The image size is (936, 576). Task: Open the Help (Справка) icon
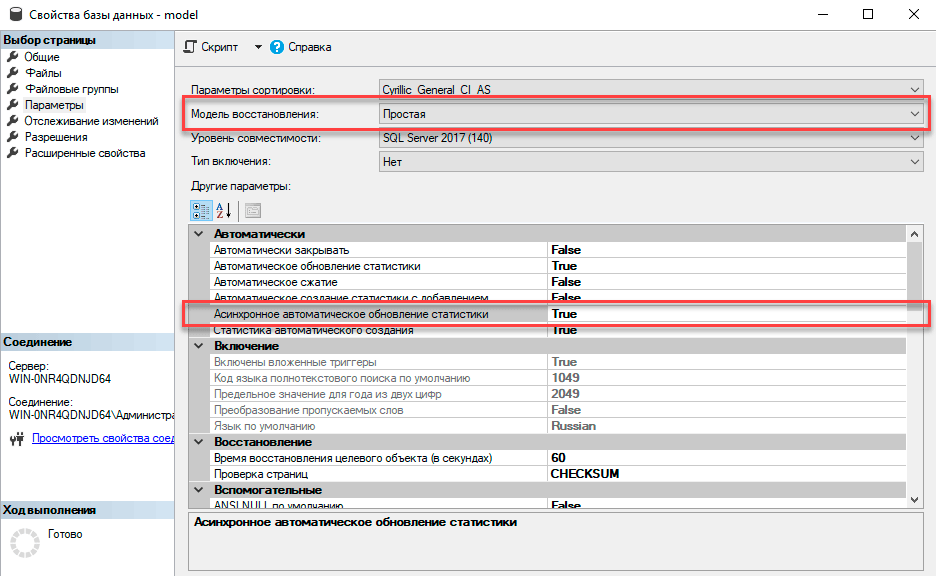tap(277, 47)
